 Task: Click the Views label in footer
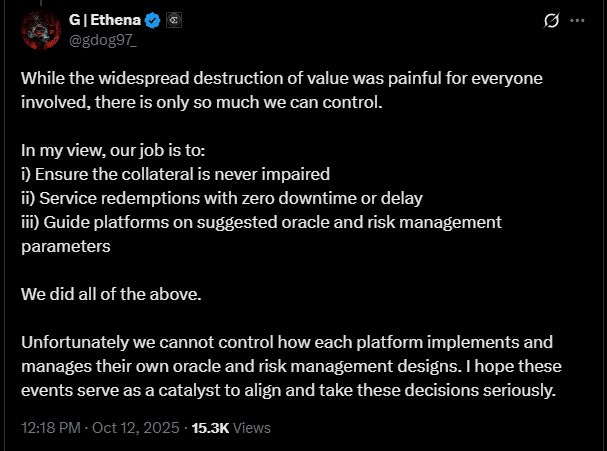252,427
